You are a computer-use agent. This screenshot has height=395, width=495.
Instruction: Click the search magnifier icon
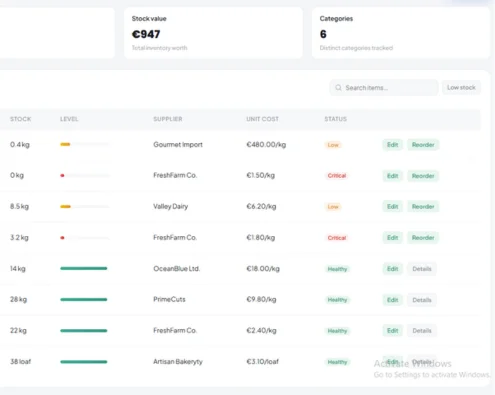click(x=338, y=88)
